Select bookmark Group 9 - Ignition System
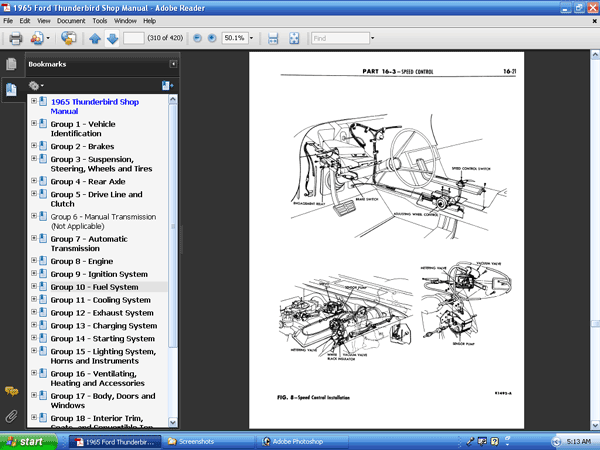Screen dimensions: 600x450 coord(99,274)
